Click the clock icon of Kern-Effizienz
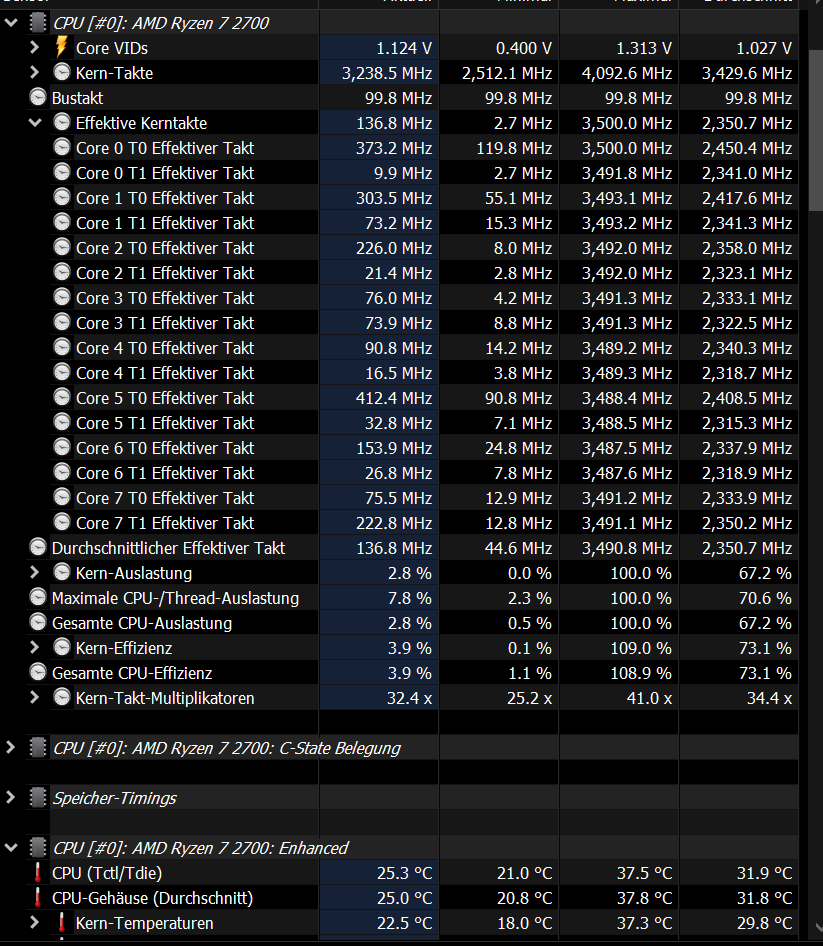 [62, 647]
